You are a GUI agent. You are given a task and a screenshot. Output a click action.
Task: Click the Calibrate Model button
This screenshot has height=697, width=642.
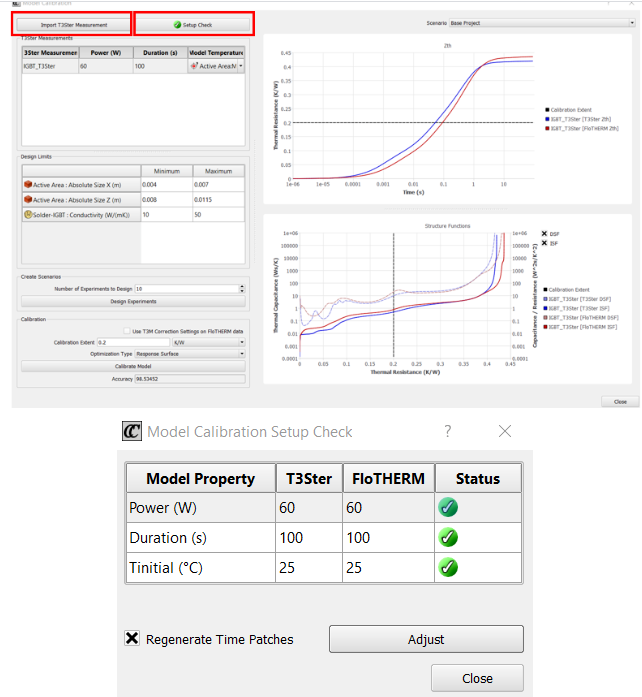point(132,366)
